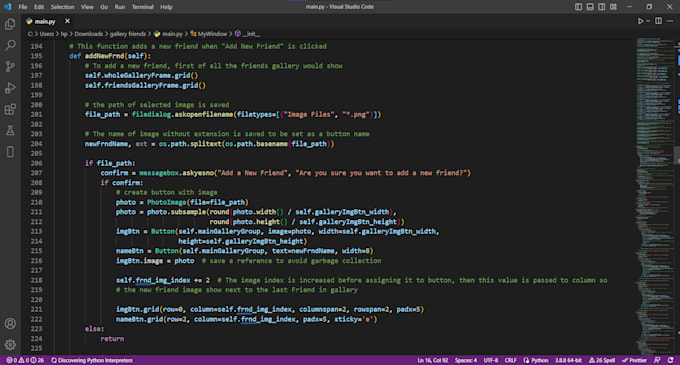Open the Search view in activity bar
The height and width of the screenshot is (365, 680).
[x=10, y=45]
